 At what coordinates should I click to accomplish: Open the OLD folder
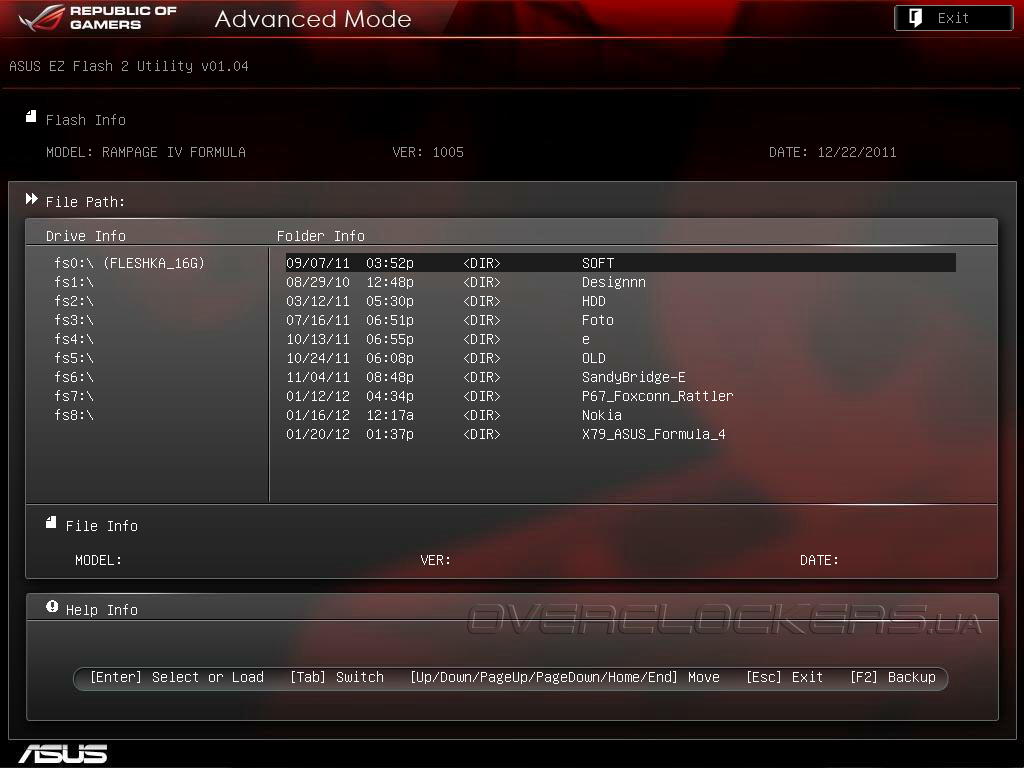pos(620,358)
